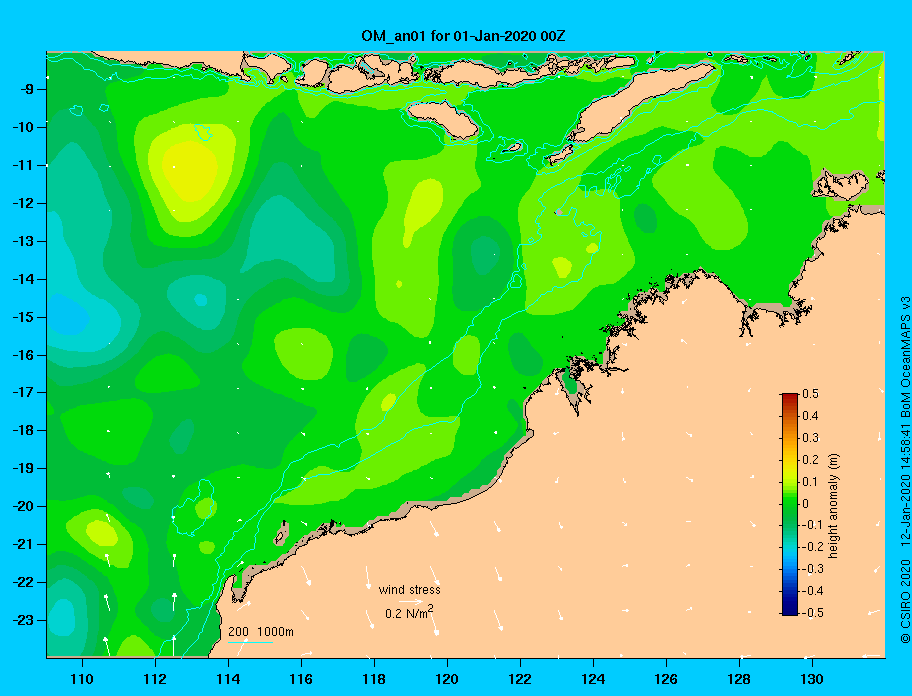Click latitude label -19 on the y-axis
This screenshot has width=912, height=696.
coord(24,468)
